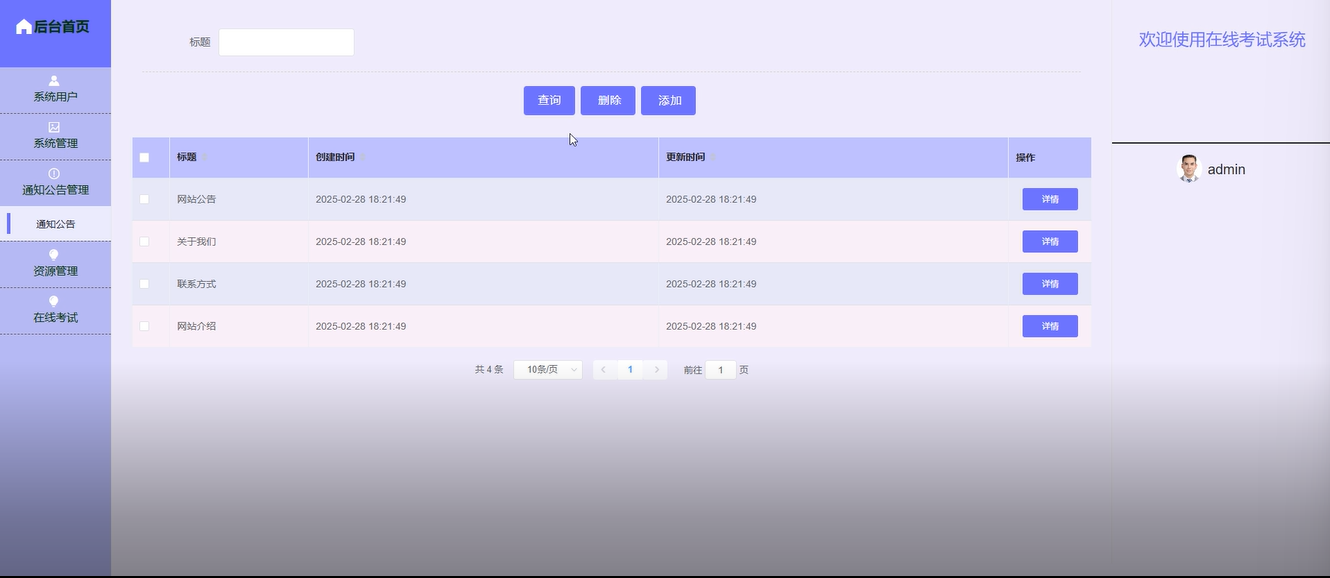Click the 查询 search button
The height and width of the screenshot is (578, 1330).
(x=549, y=100)
